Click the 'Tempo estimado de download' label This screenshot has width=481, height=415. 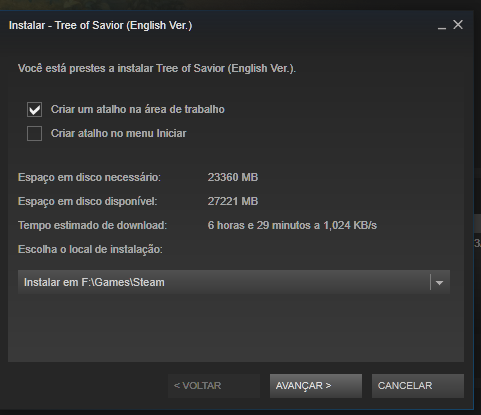click(92, 225)
